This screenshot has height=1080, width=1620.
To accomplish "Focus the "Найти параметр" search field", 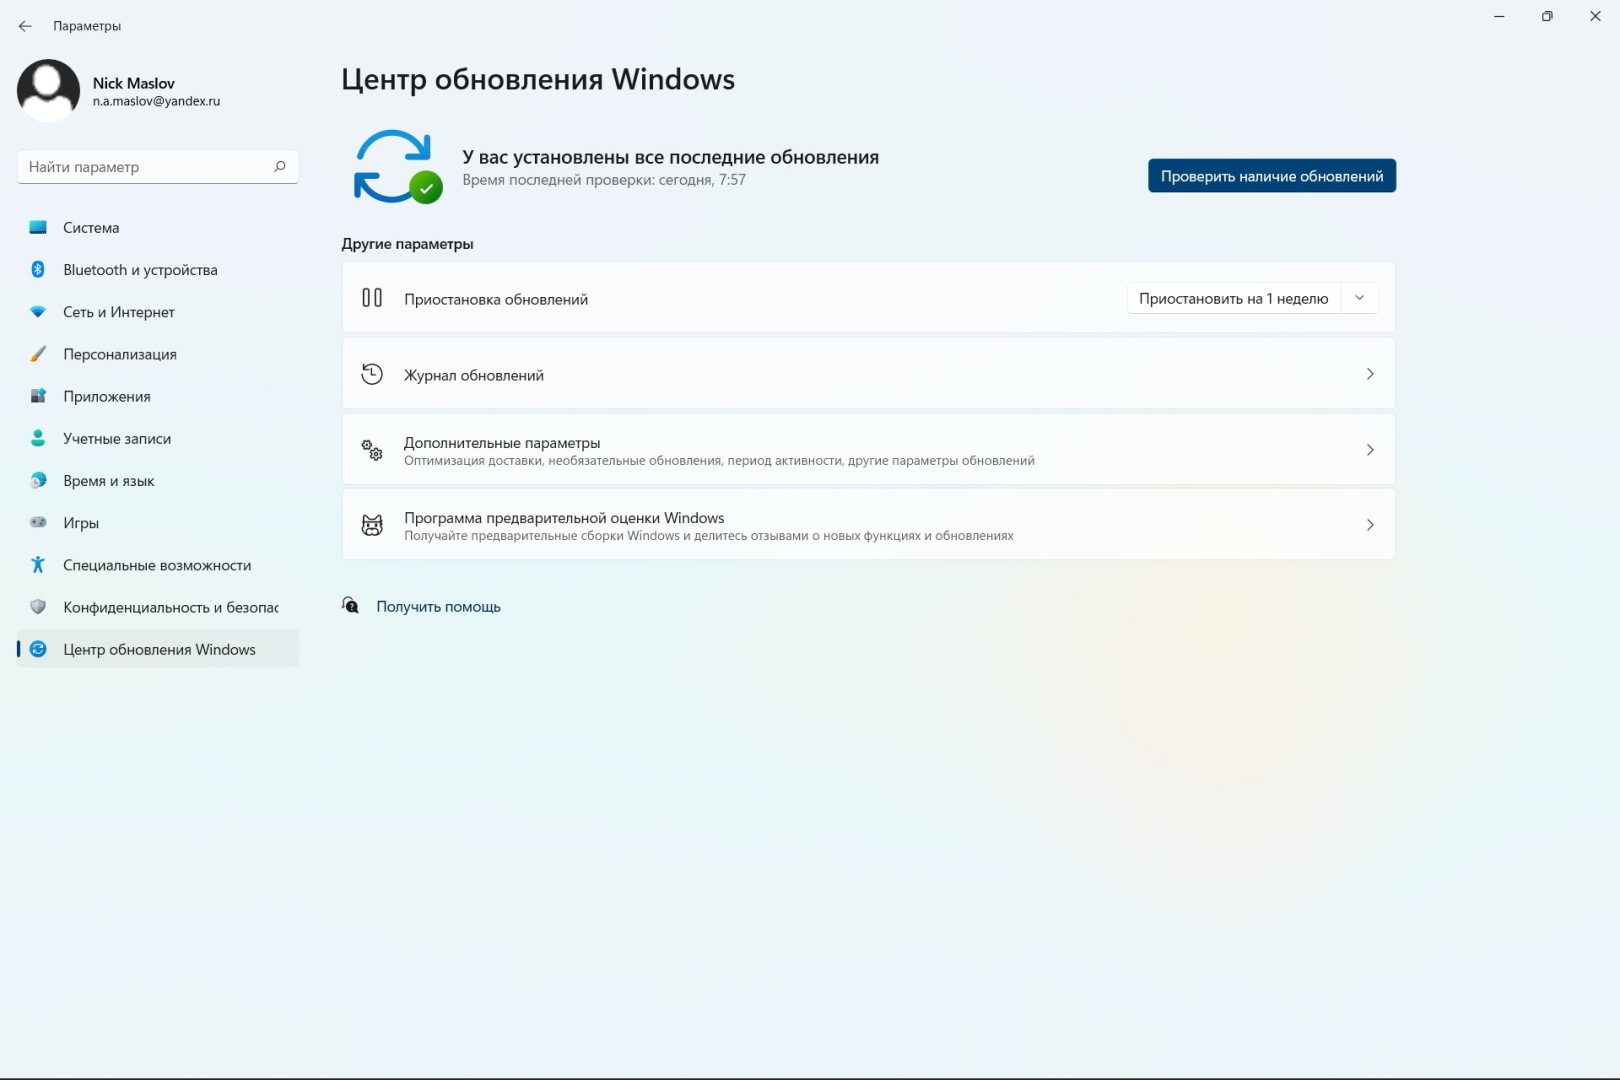I will [145, 167].
